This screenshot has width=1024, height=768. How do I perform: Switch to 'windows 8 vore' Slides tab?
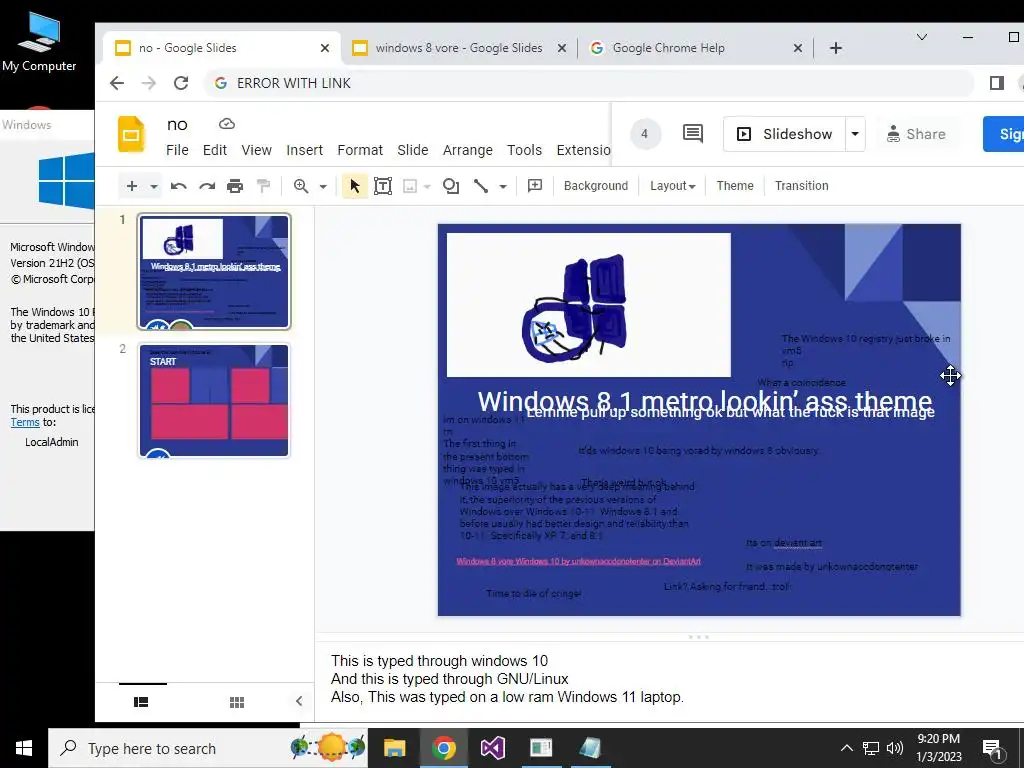point(458,48)
